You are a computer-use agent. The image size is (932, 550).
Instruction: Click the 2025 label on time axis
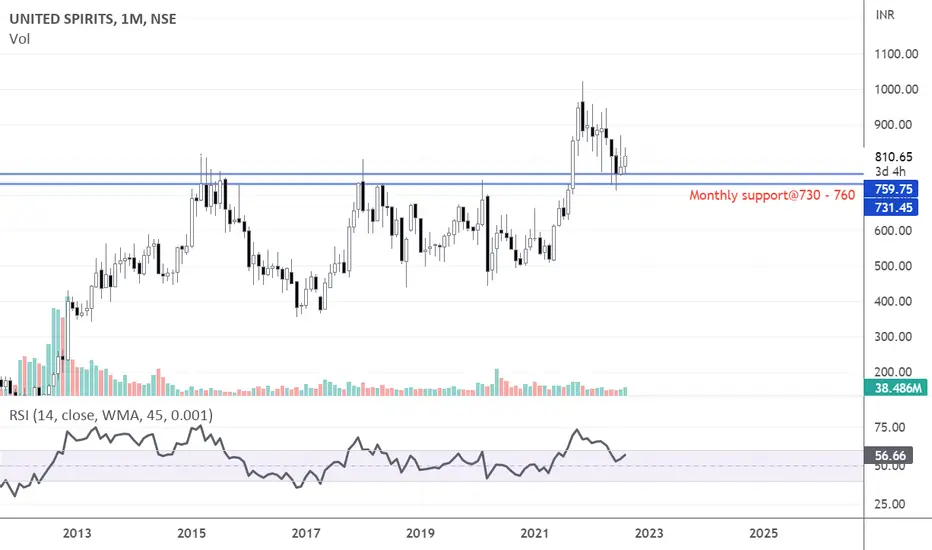pos(763,533)
